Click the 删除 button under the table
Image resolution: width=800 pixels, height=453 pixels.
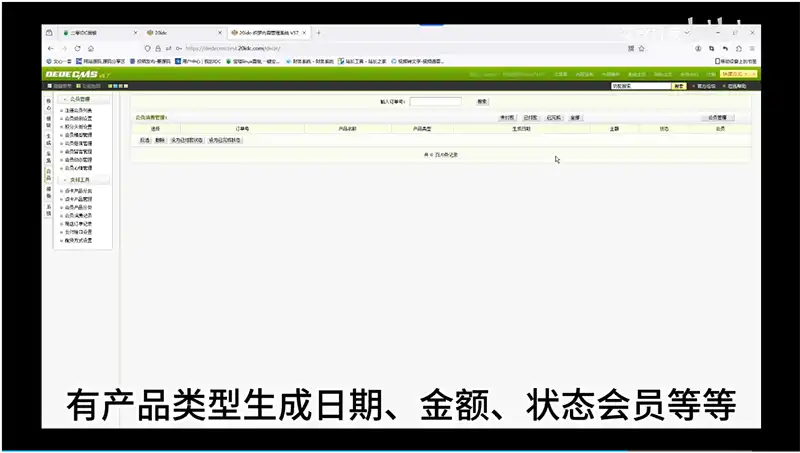point(160,140)
